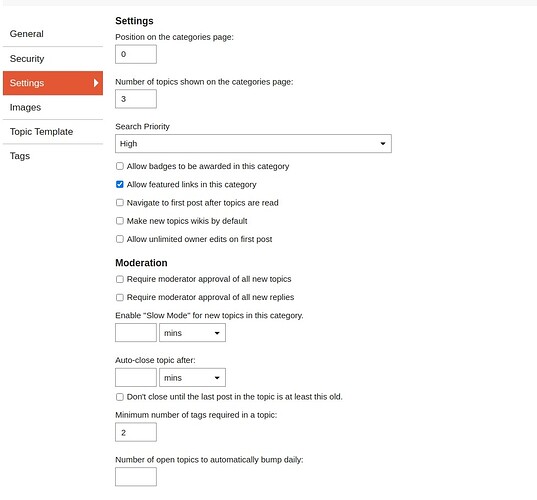Click 'Enable Slow Mode for new topics' label
The width and height of the screenshot is (537, 500).
pyautogui.click(x=209, y=315)
